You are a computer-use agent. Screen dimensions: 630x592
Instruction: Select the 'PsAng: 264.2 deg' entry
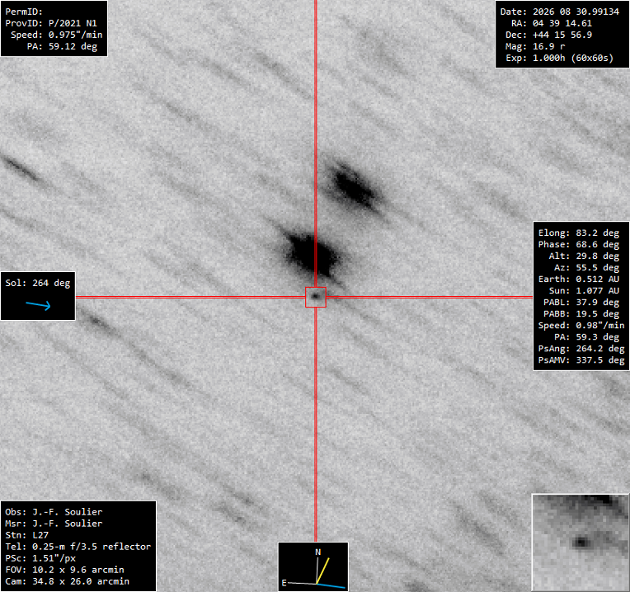coord(581,348)
